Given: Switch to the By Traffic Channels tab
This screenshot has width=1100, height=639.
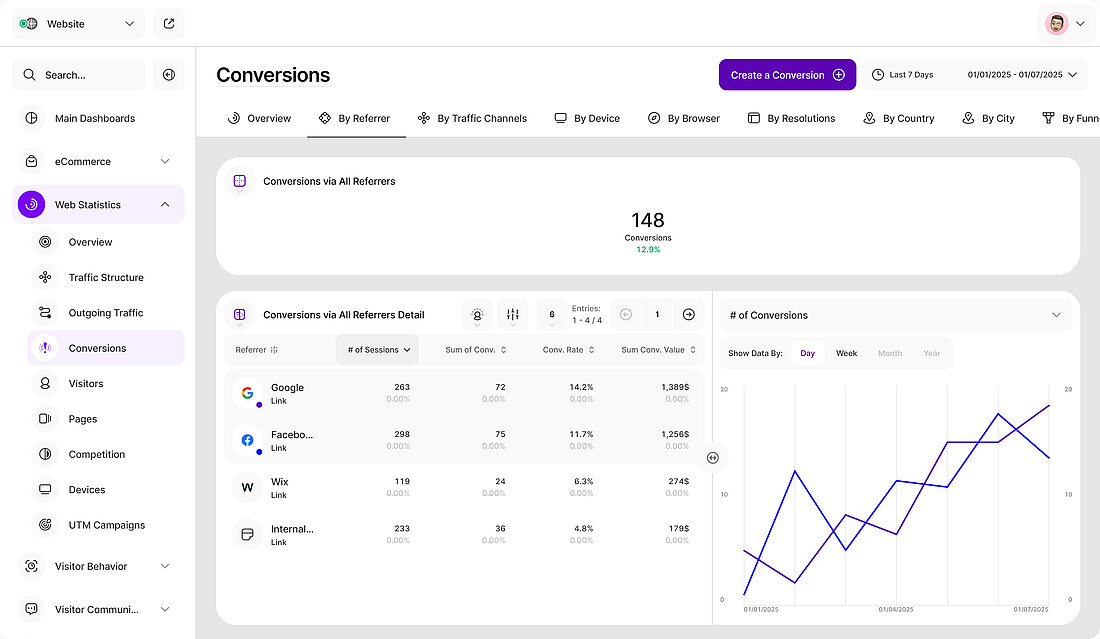Looking at the screenshot, I should [472, 118].
